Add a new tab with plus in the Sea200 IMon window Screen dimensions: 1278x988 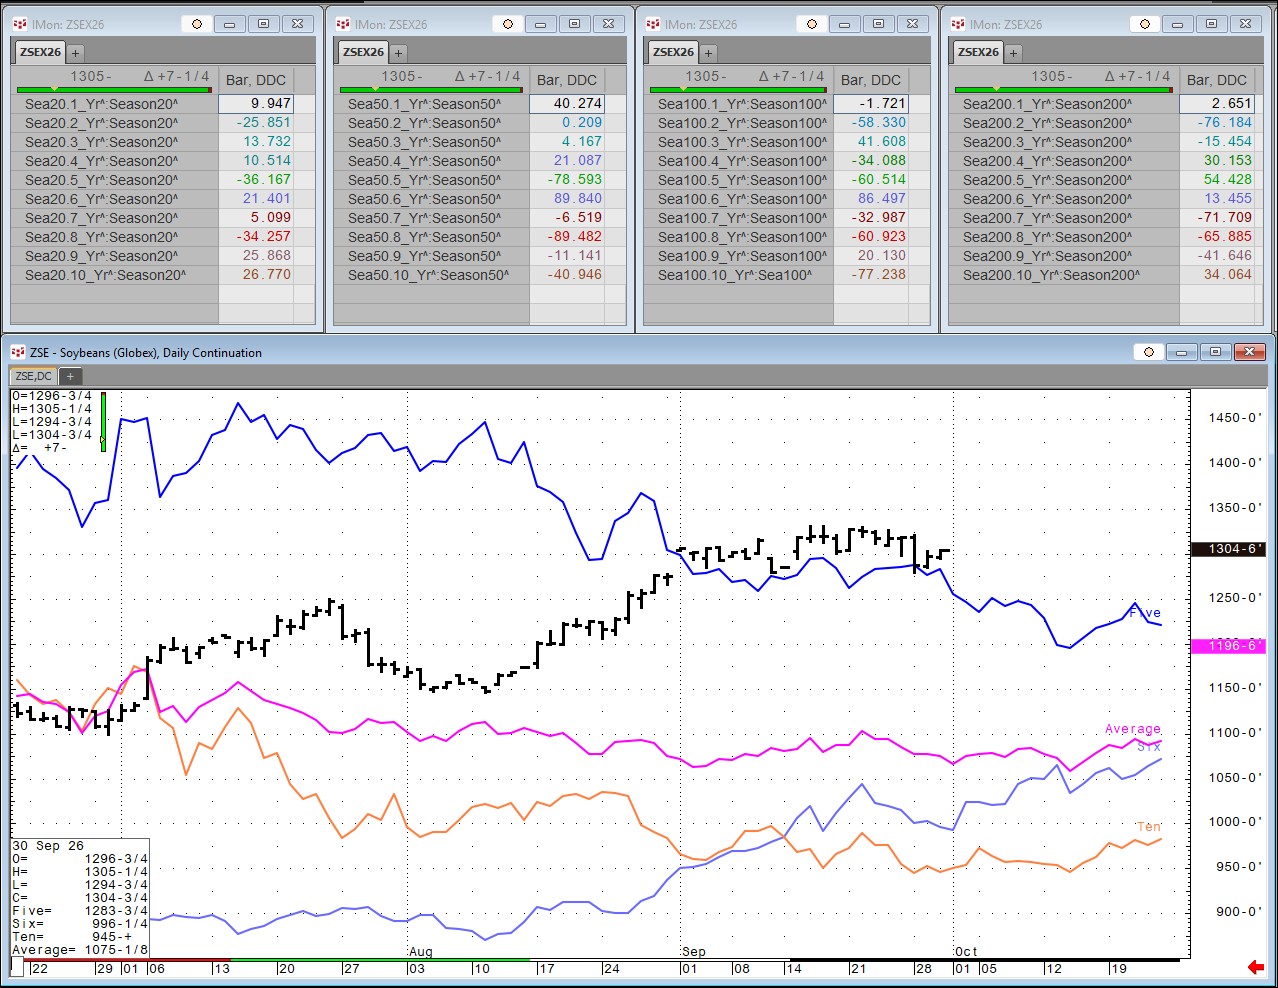point(1013,53)
